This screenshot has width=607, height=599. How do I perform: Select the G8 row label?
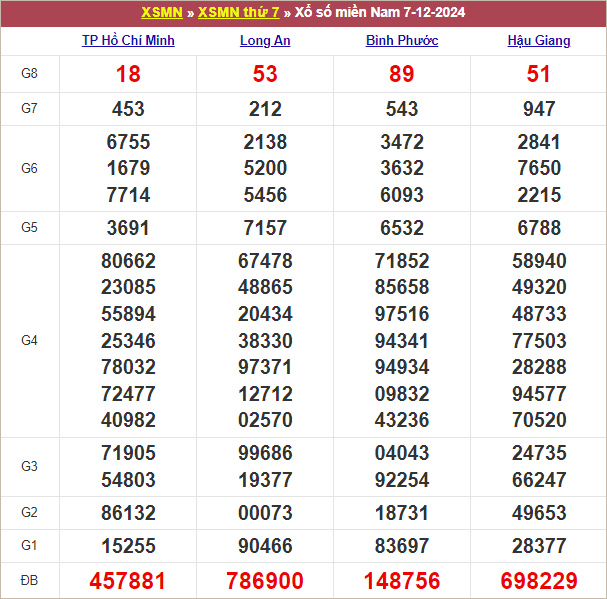[29, 73]
